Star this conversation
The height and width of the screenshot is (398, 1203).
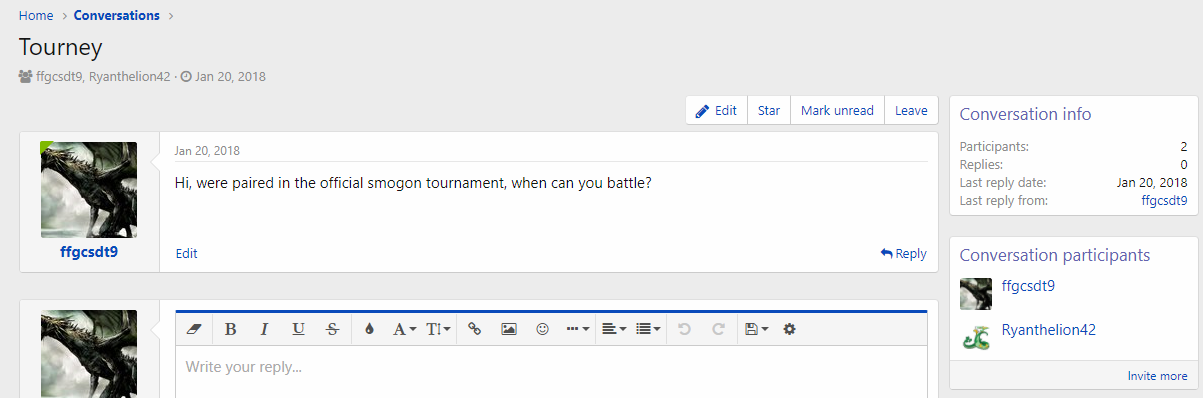[769, 111]
